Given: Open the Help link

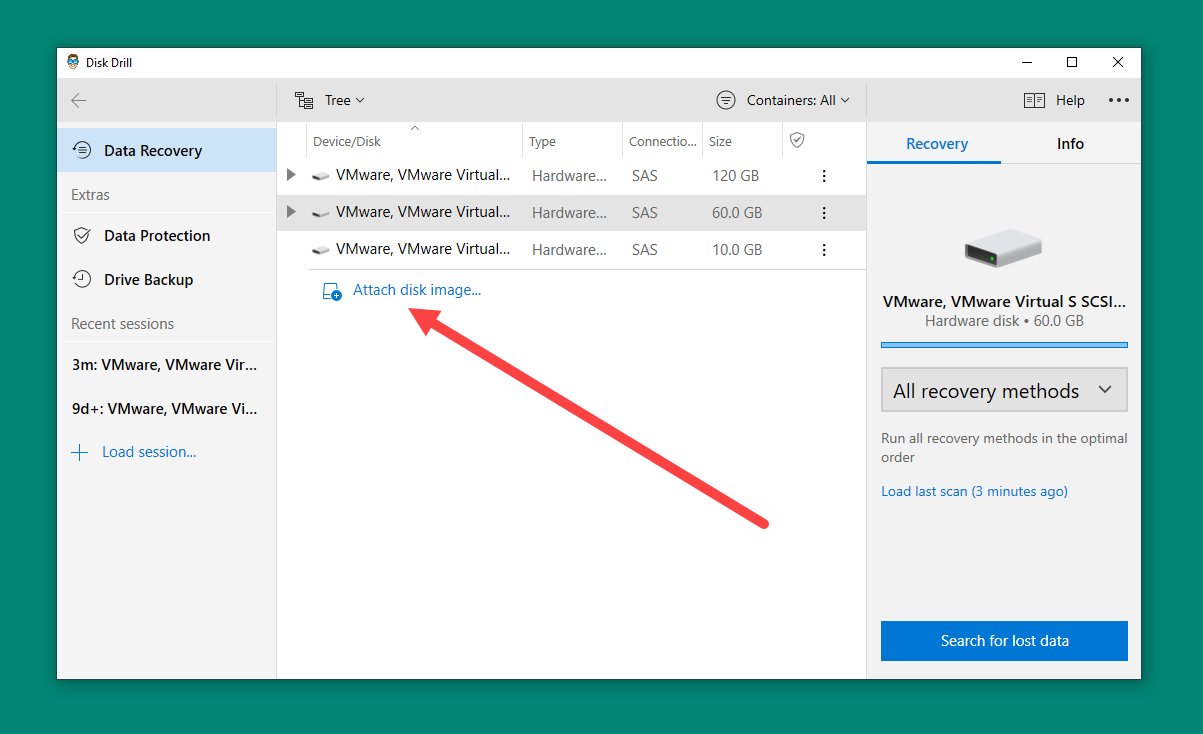Looking at the screenshot, I should 1070,100.
